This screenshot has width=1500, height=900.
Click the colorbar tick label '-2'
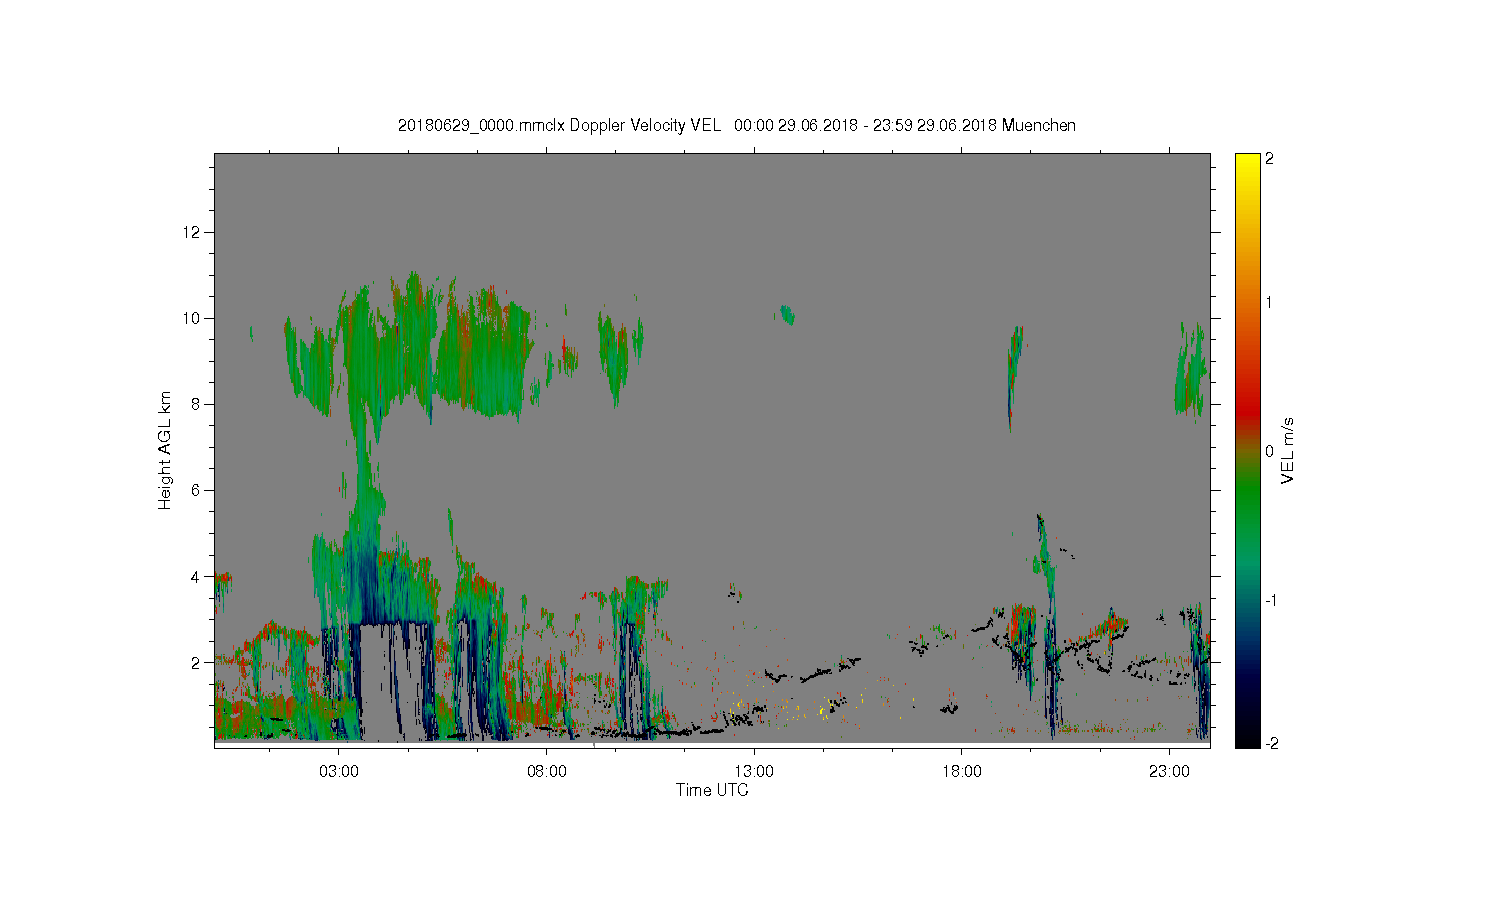click(1271, 743)
